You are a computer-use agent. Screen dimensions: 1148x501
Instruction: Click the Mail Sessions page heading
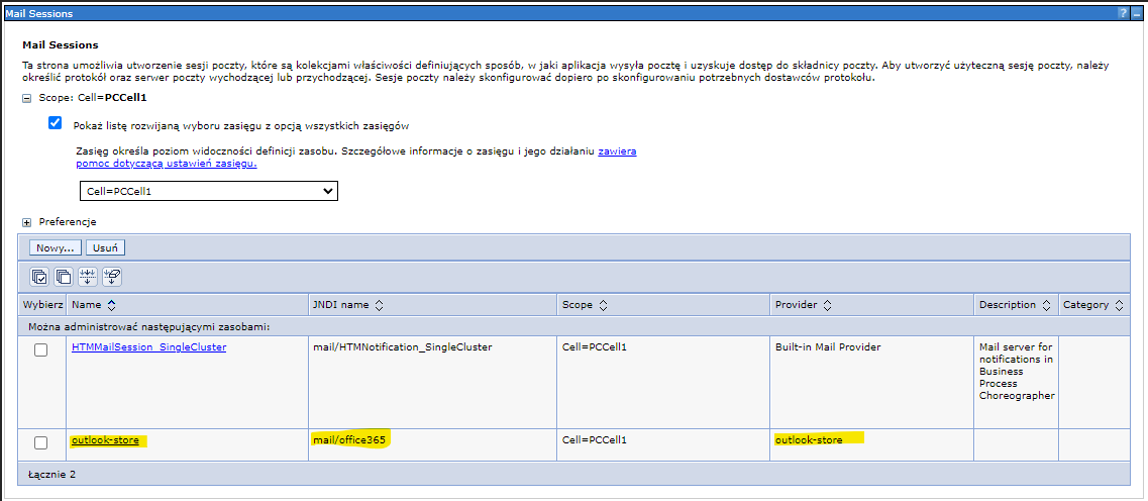pyautogui.click(x=61, y=45)
